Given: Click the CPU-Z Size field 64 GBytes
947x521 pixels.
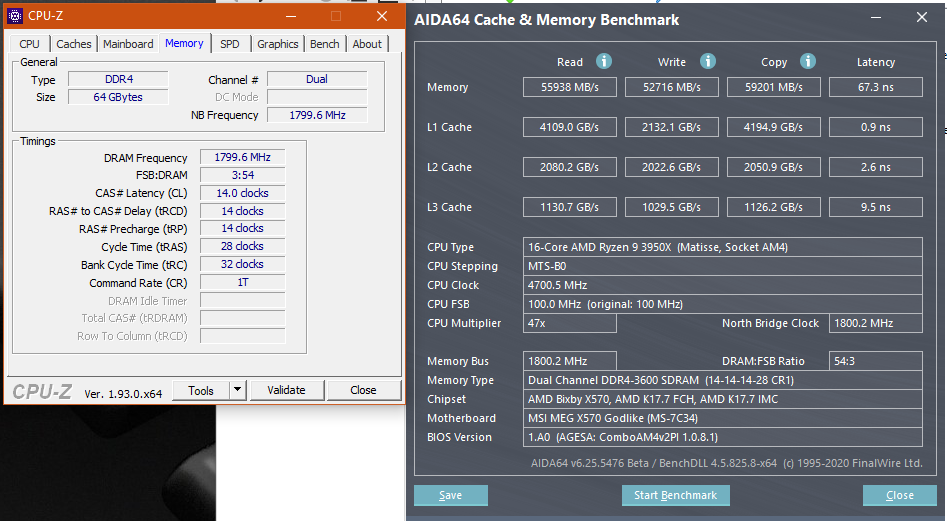Looking at the screenshot, I should point(118,97).
